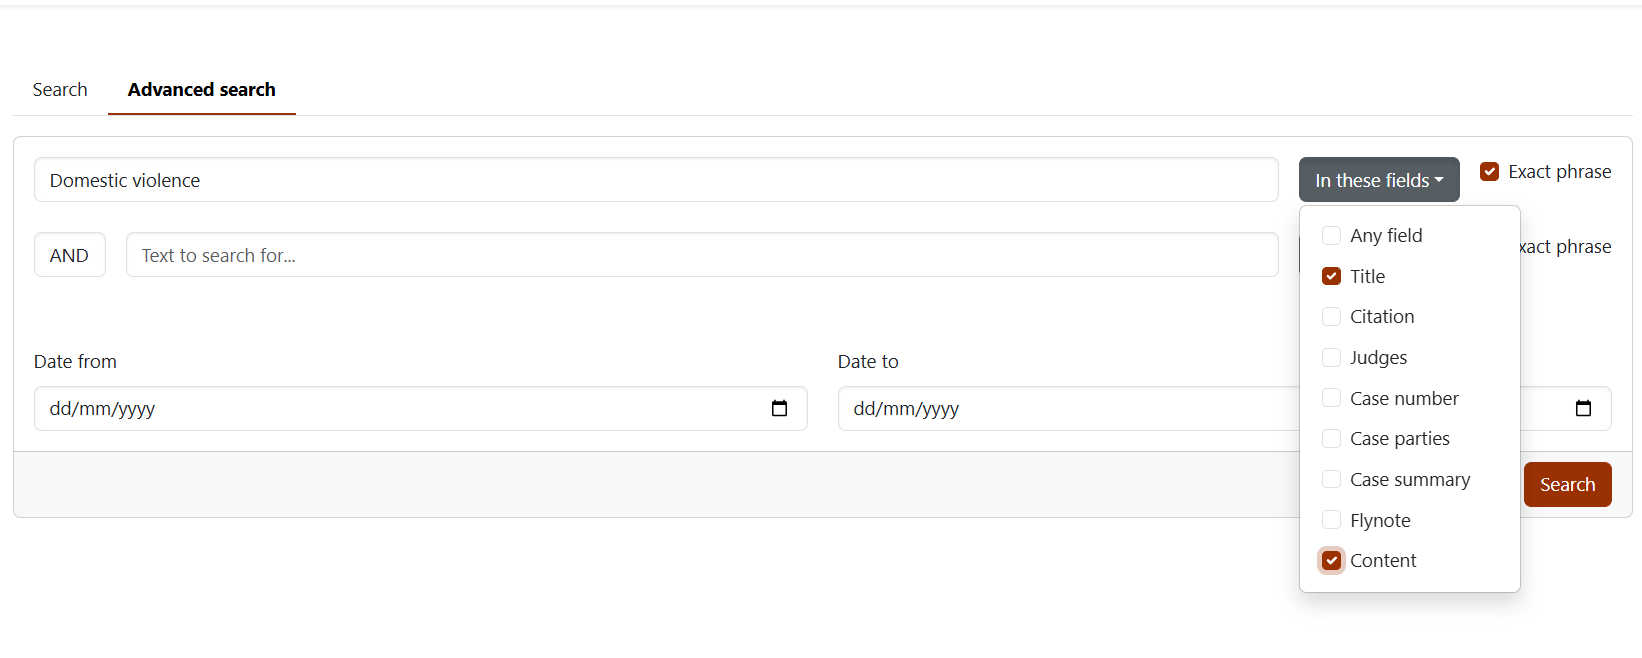Click the Date from input field
Screen dimensions: 1642x658
[420, 408]
